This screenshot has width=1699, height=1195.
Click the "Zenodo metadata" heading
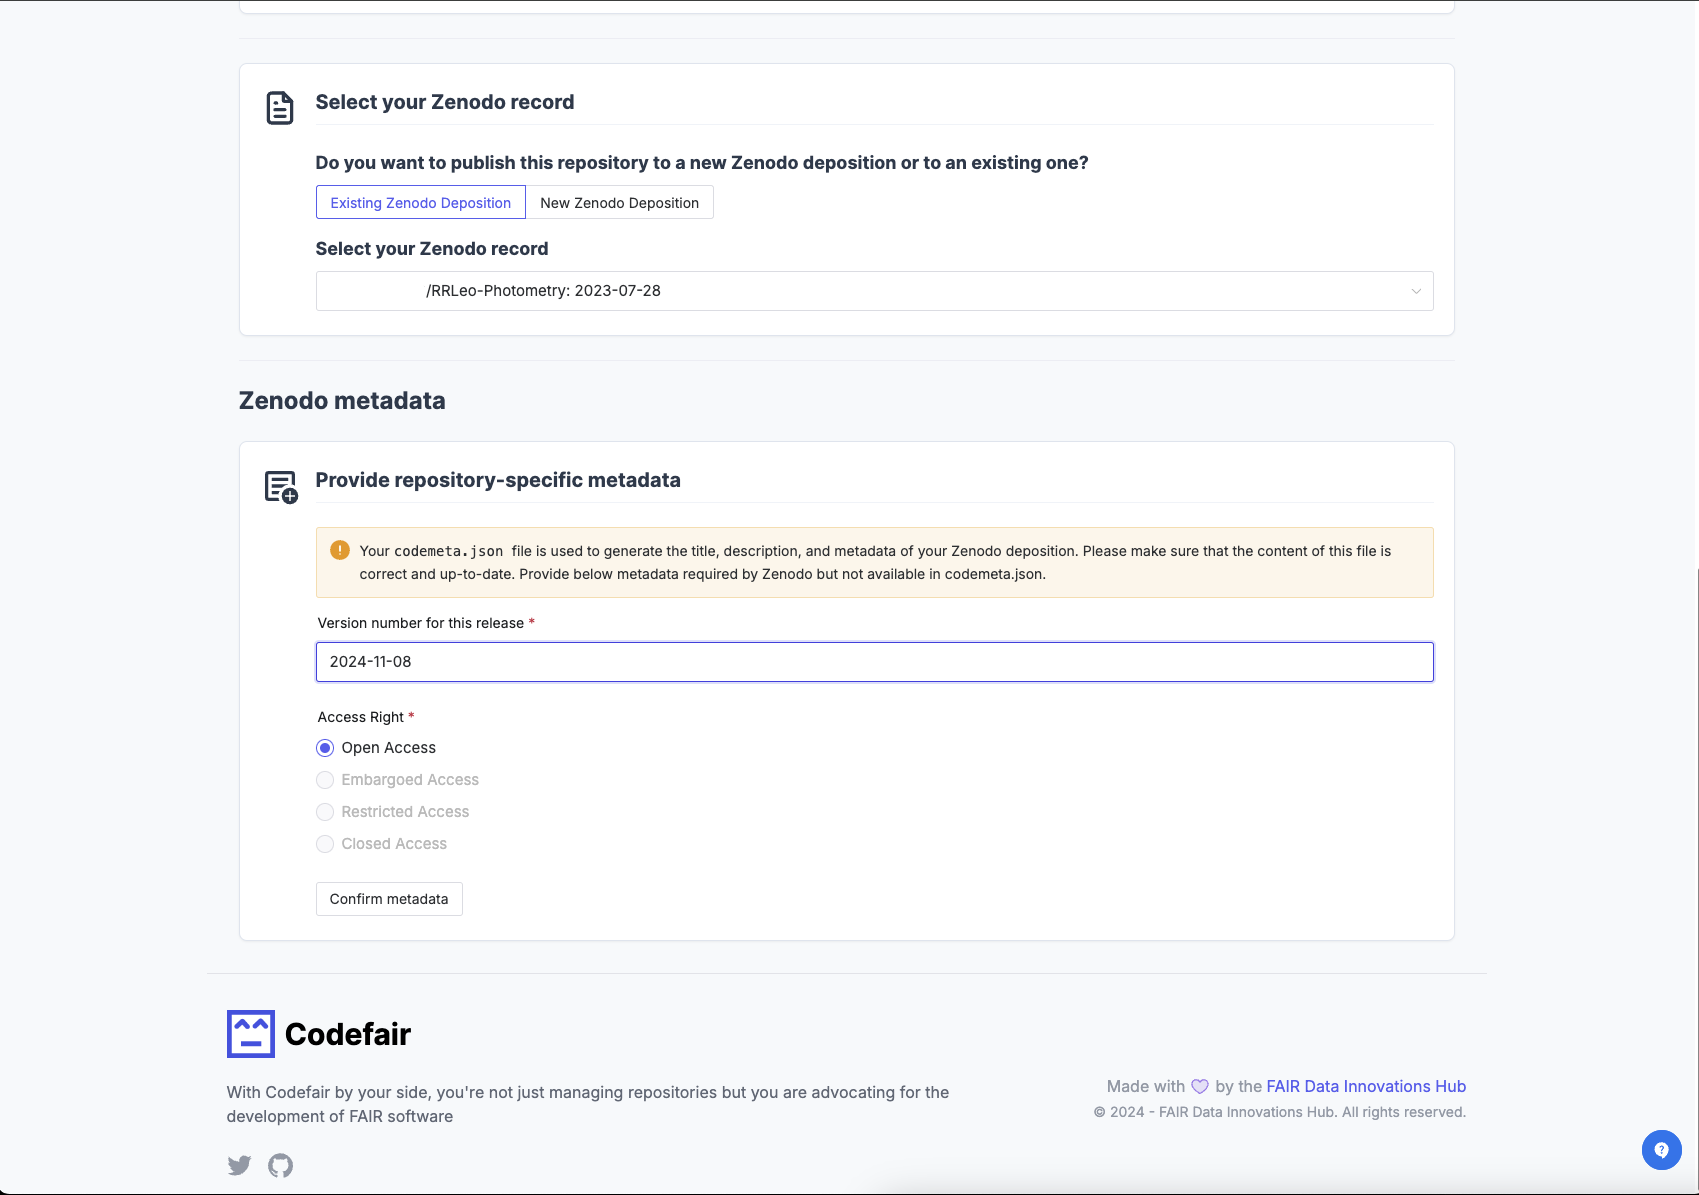coord(342,401)
